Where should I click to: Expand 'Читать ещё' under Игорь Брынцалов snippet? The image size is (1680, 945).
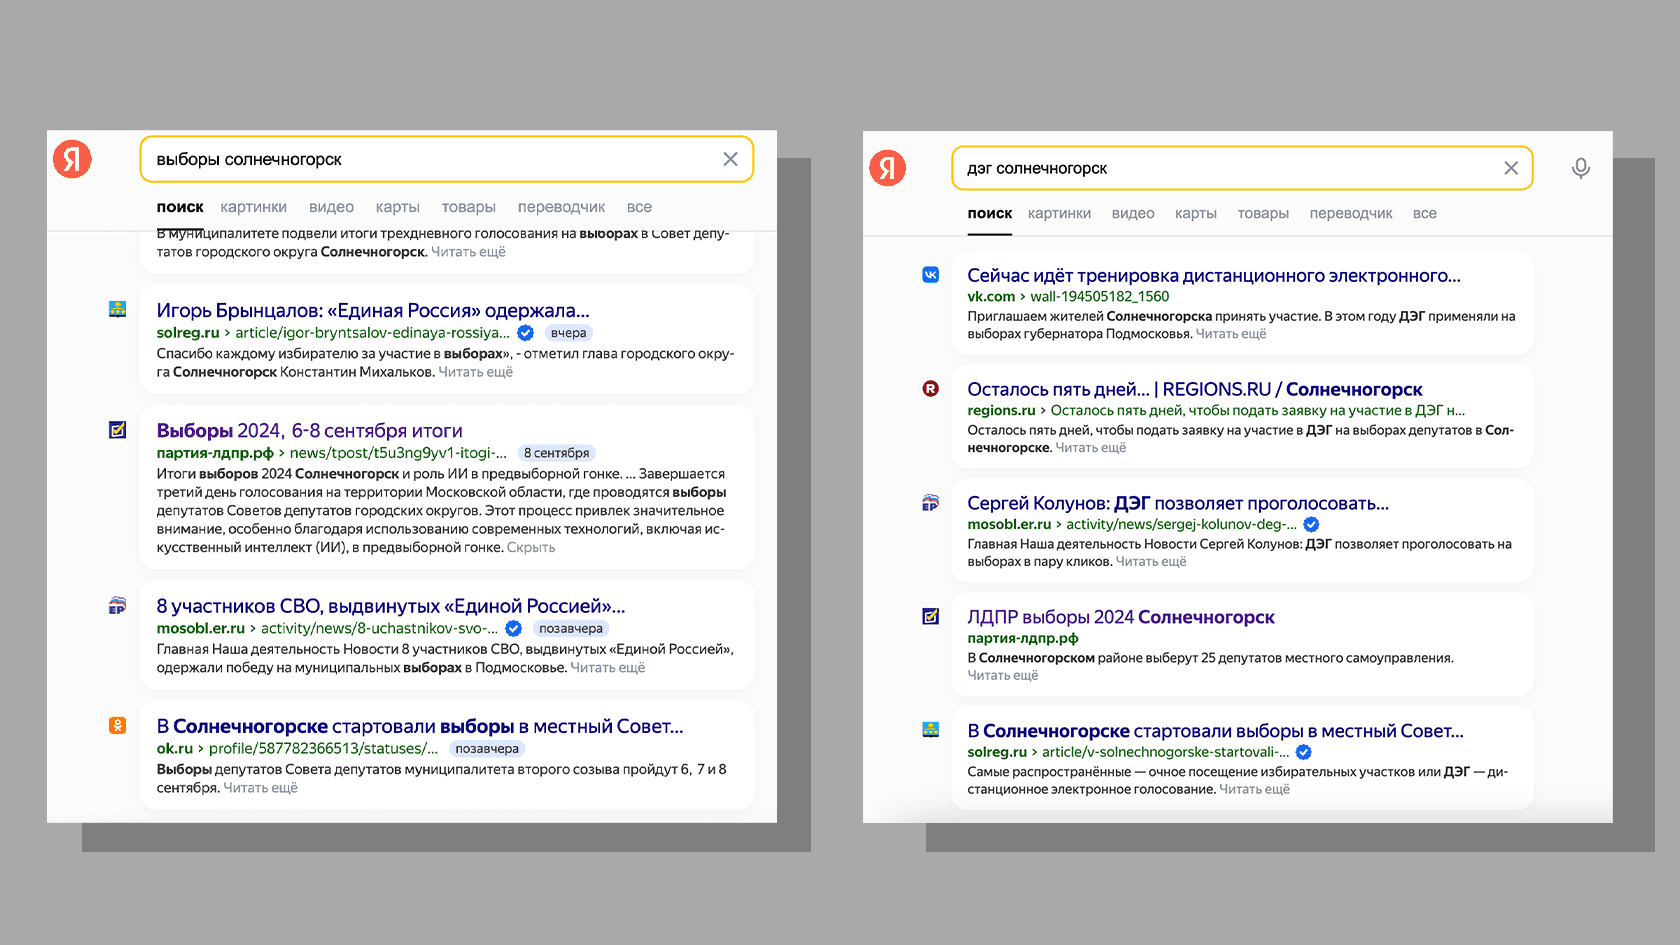pyautogui.click(x=476, y=372)
